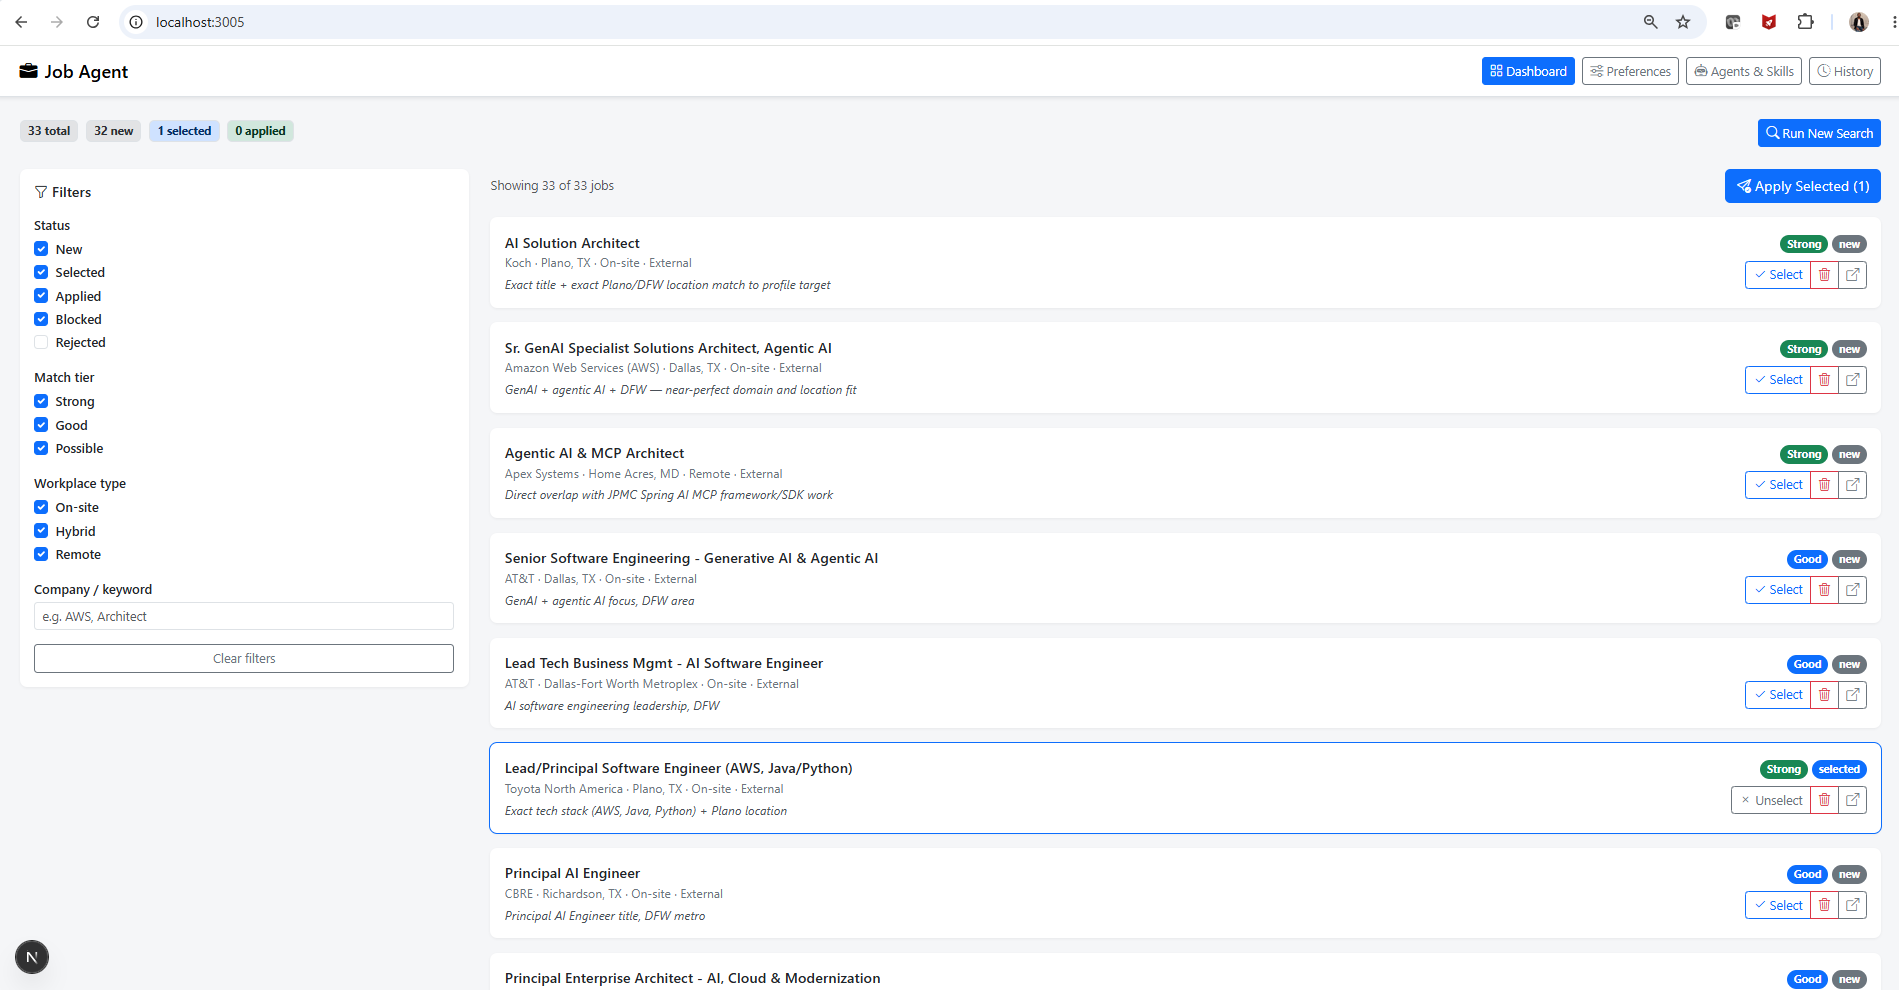Uncheck the On-site workplace type

pos(41,507)
